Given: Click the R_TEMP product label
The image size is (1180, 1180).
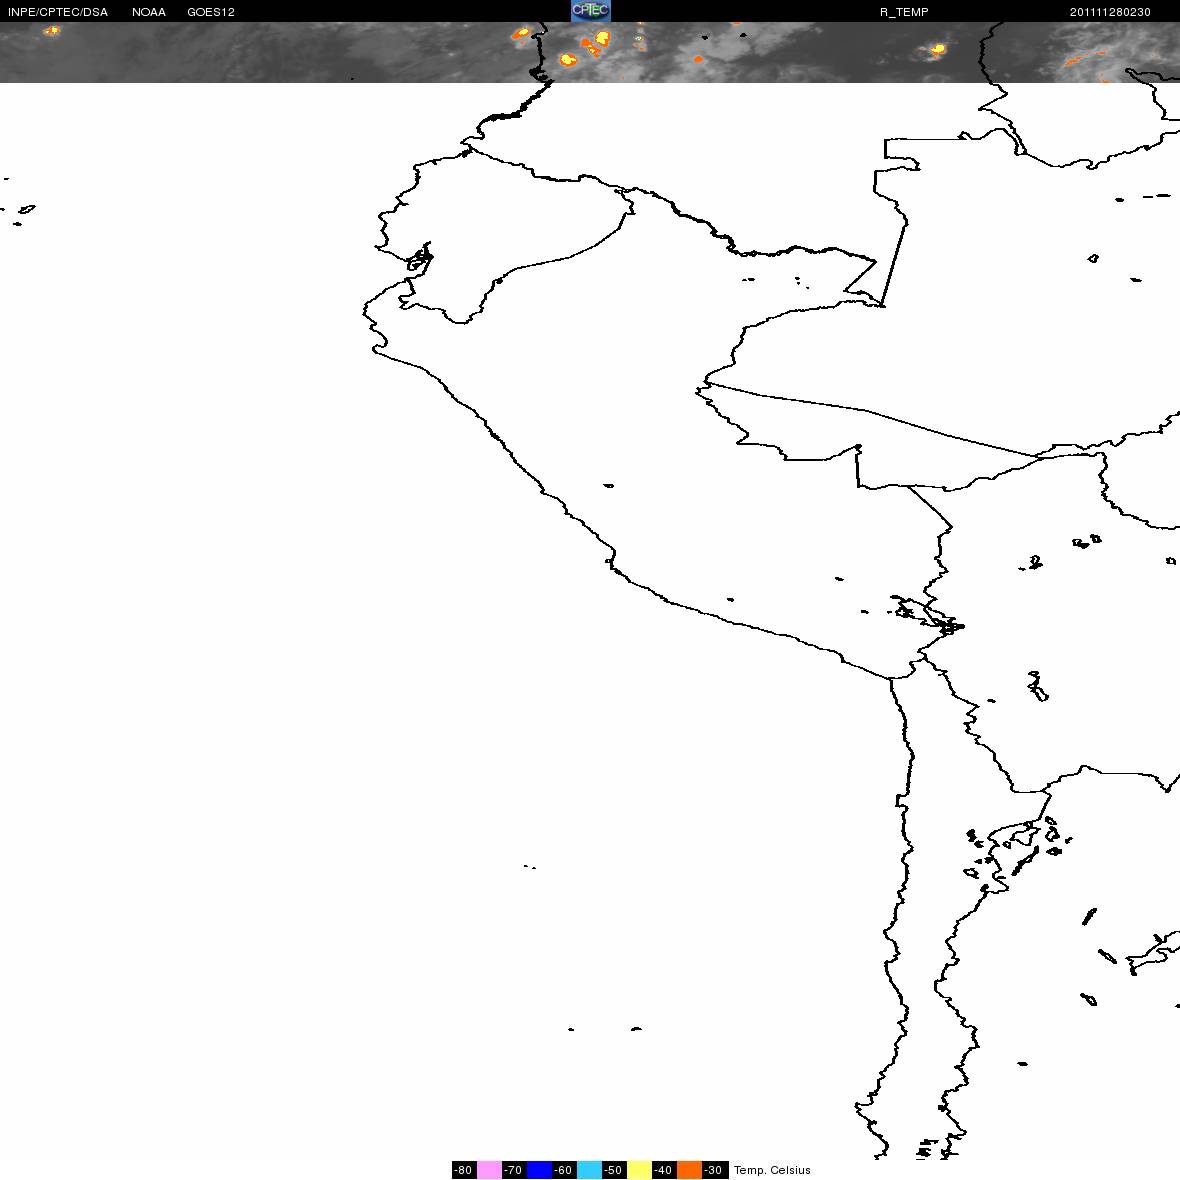Looking at the screenshot, I should (x=904, y=12).
